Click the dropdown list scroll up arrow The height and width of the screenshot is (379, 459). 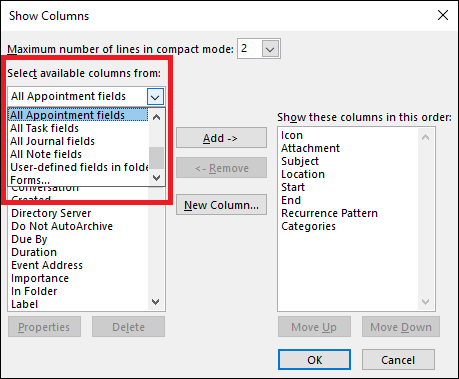(x=156, y=117)
